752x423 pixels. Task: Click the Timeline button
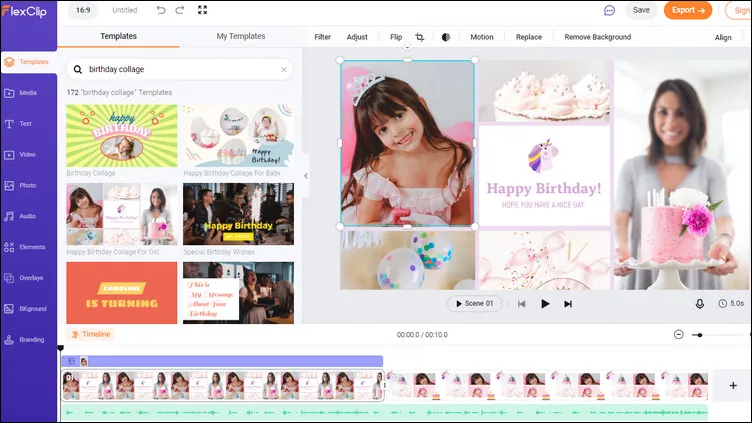pyautogui.click(x=91, y=334)
